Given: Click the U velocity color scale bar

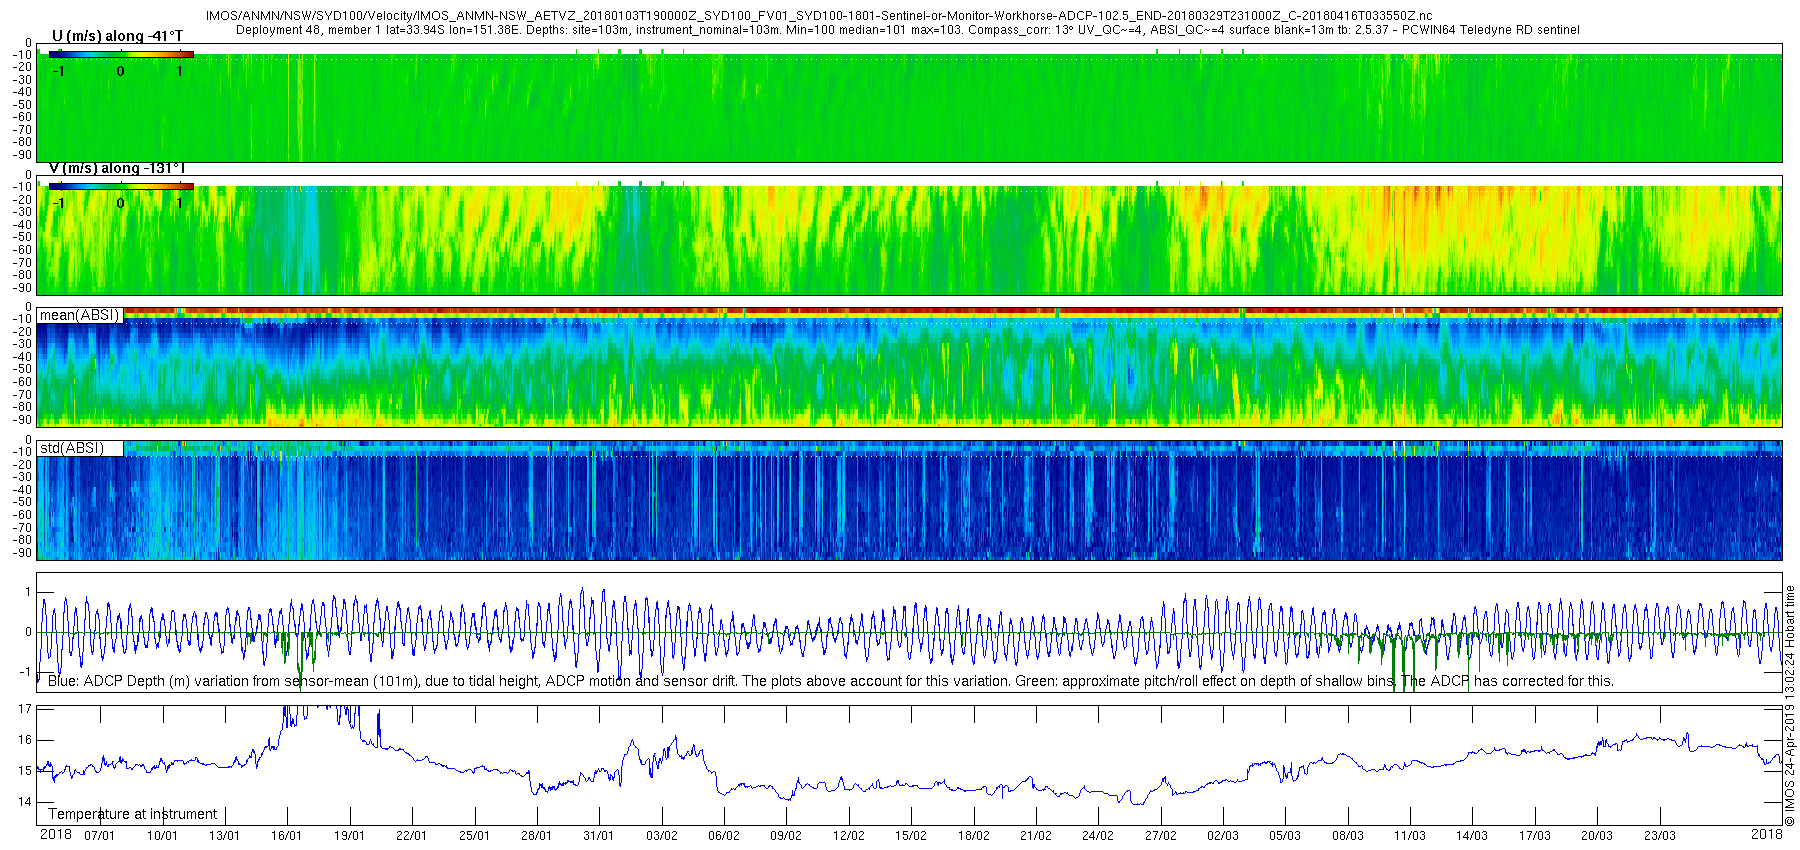Looking at the screenshot, I should coord(121,54).
